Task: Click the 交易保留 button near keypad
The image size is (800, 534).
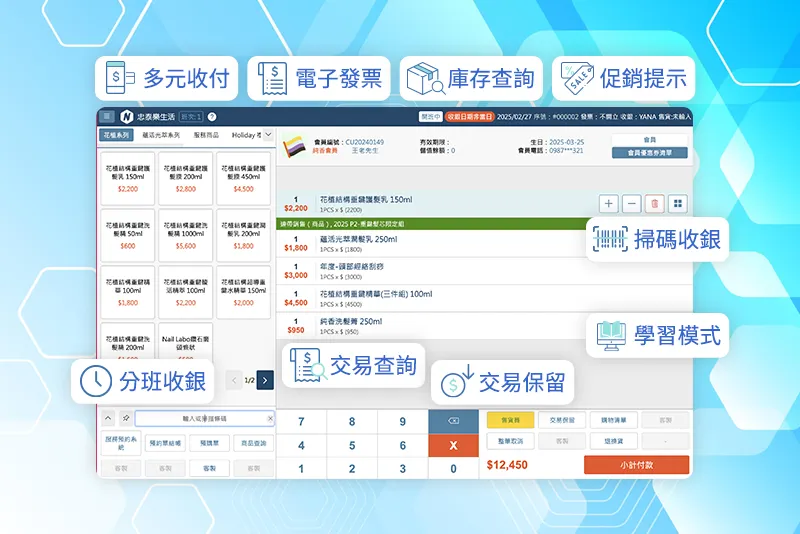Action: click(562, 420)
